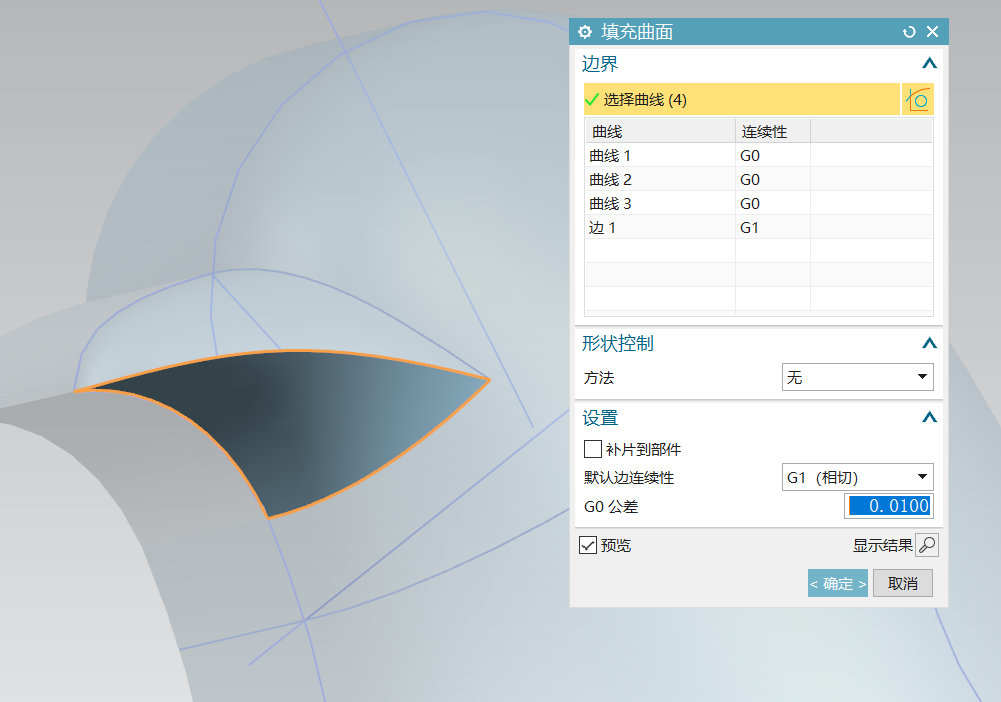The height and width of the screenshot is (702, 1001).
Task: Click the green checkmark in 选择曲线 field
Action: pyautogui.click(x=593, y=99)
